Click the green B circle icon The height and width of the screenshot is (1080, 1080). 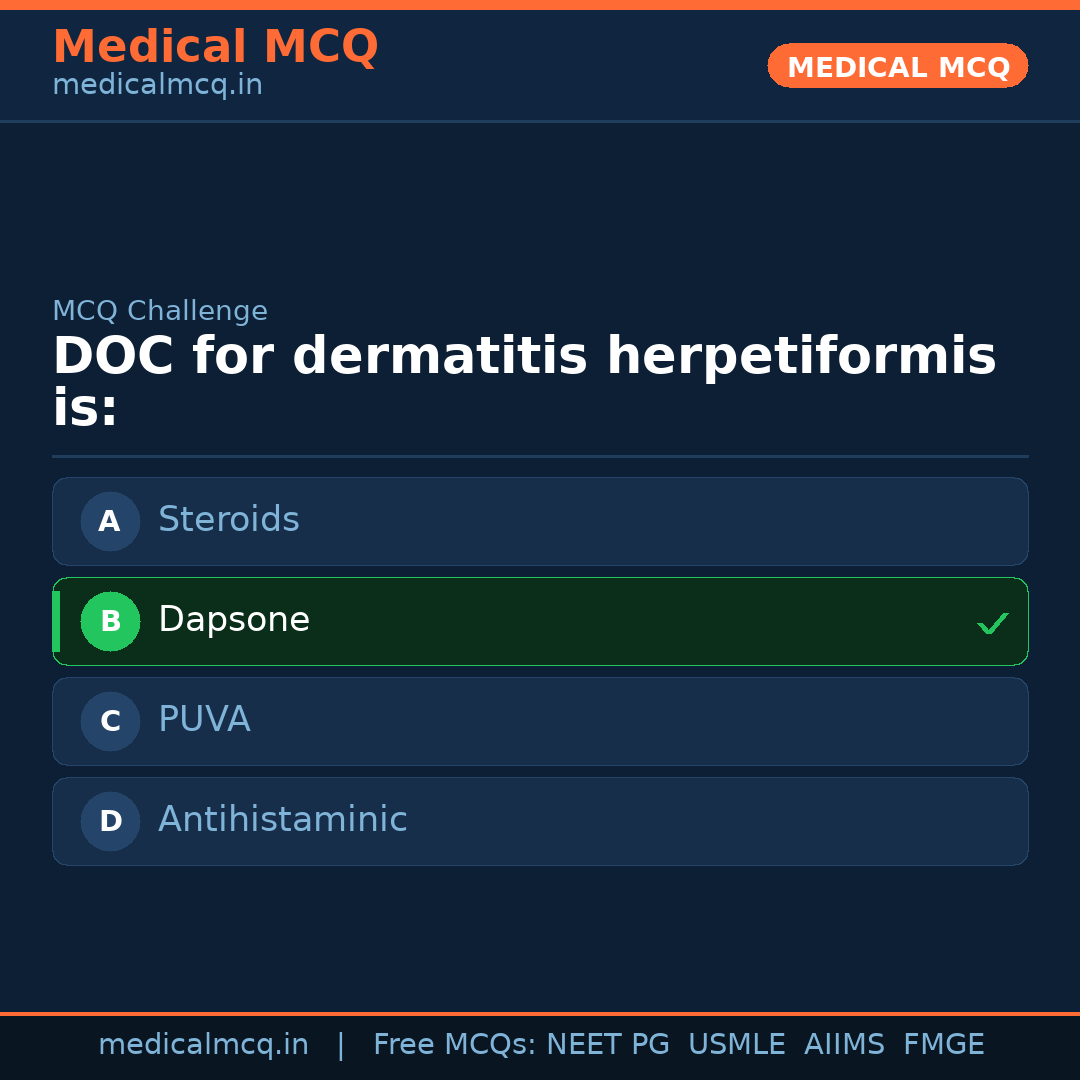pos(110,621)
